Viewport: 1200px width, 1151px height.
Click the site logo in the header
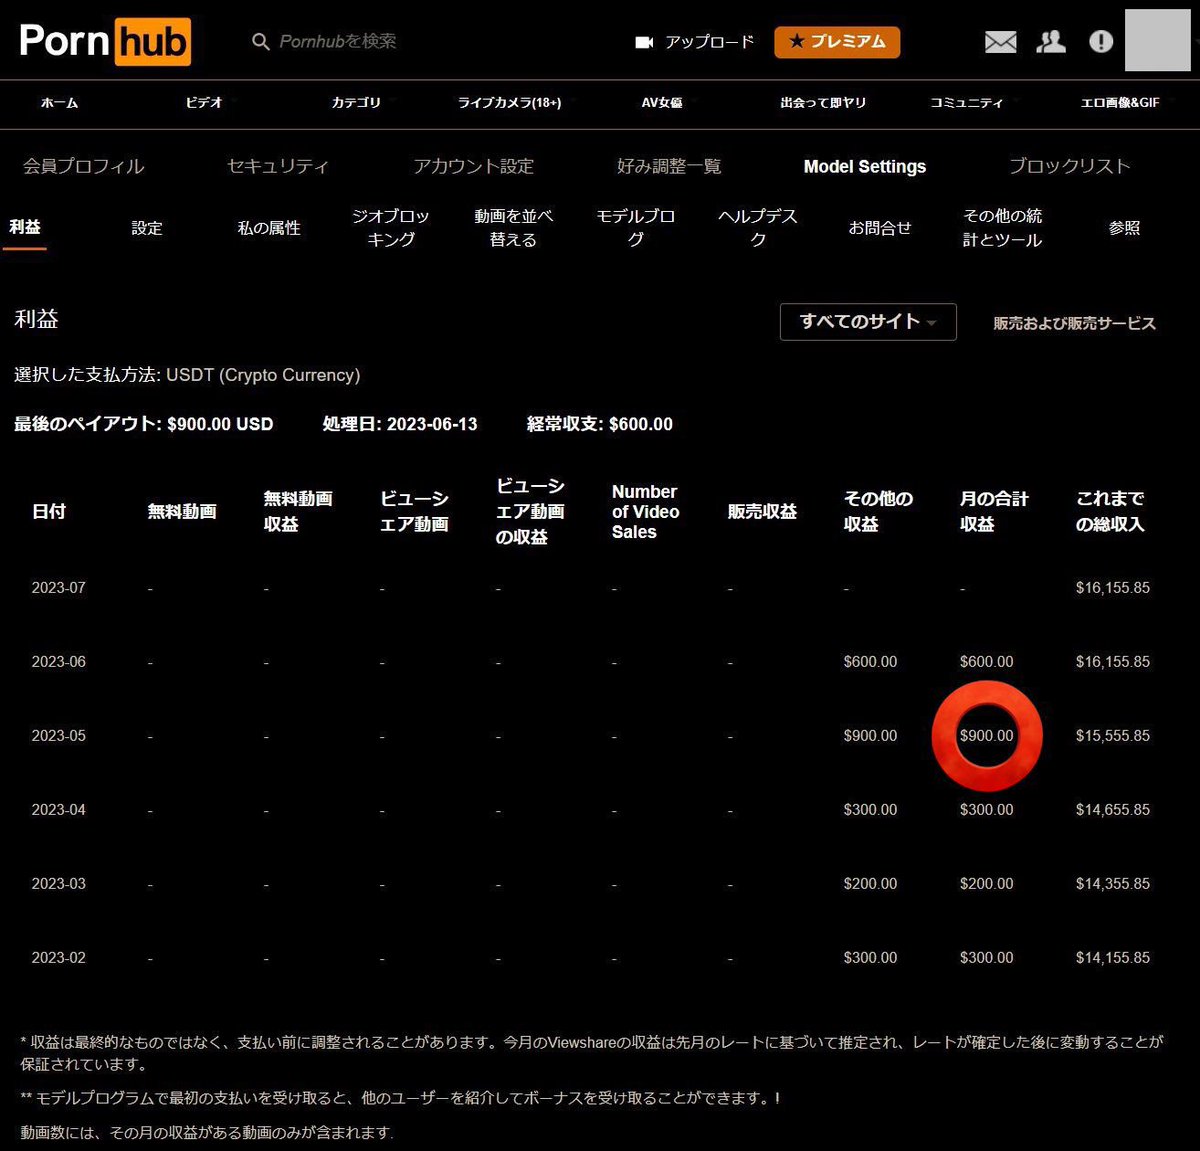(x=105, y=41)
